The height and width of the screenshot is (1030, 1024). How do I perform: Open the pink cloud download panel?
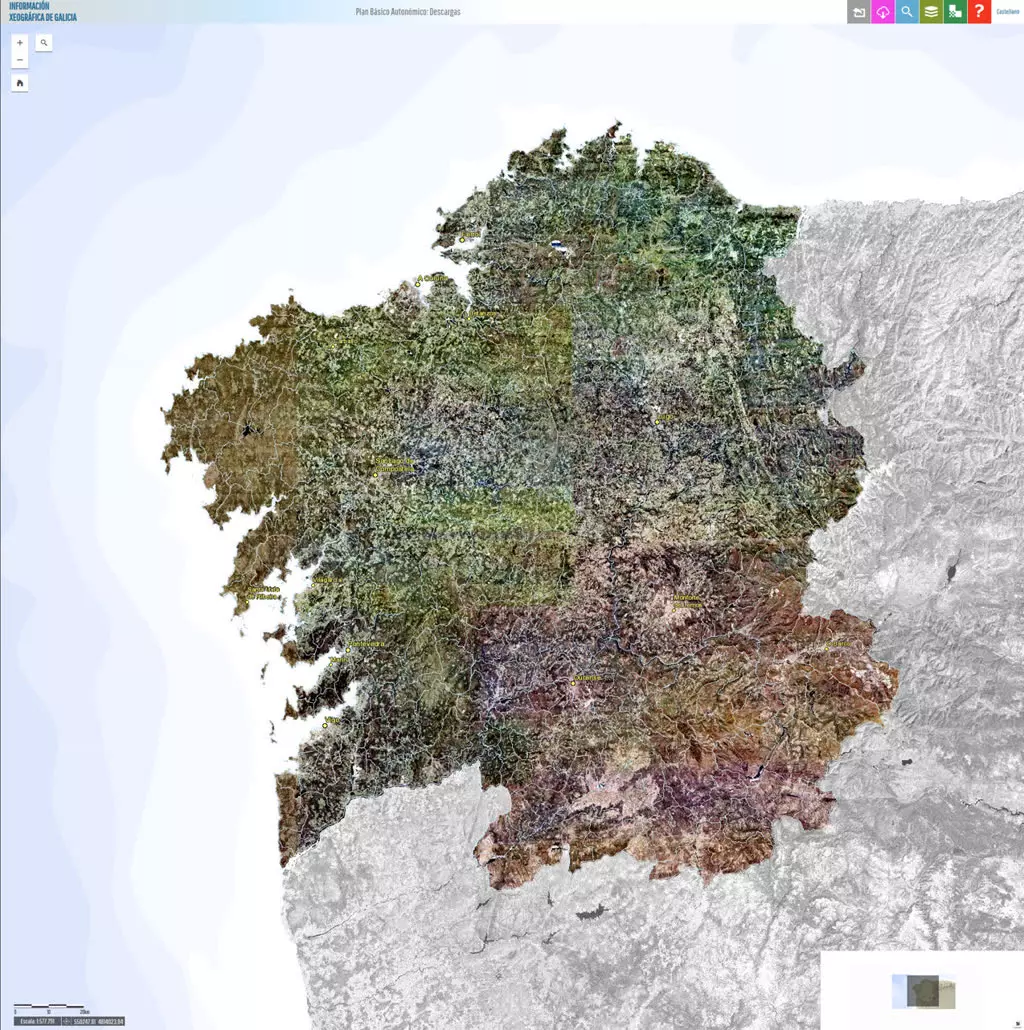pyautogui.click(x=883, y=12)
